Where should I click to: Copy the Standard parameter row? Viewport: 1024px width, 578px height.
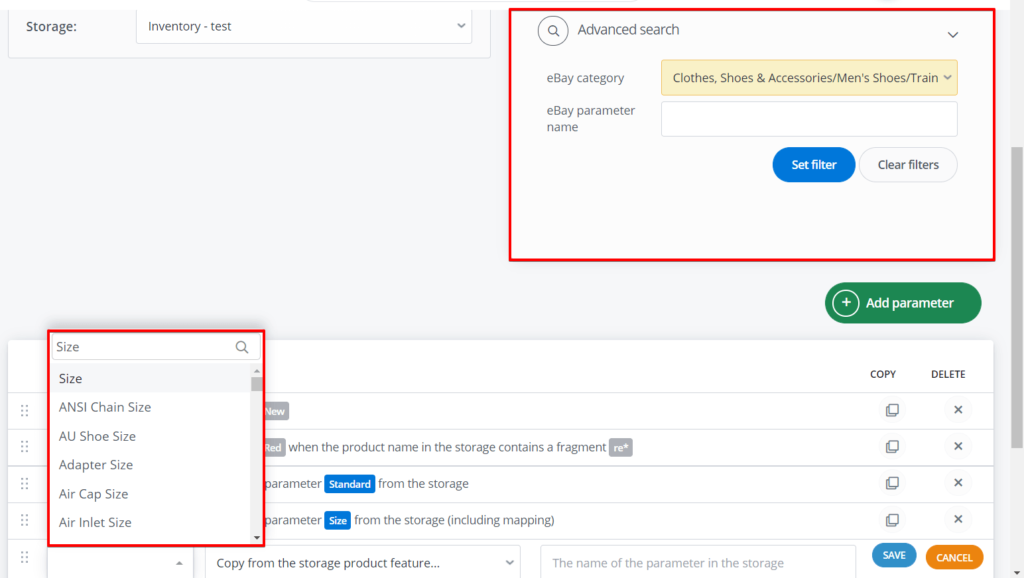(x=892, y=483)
